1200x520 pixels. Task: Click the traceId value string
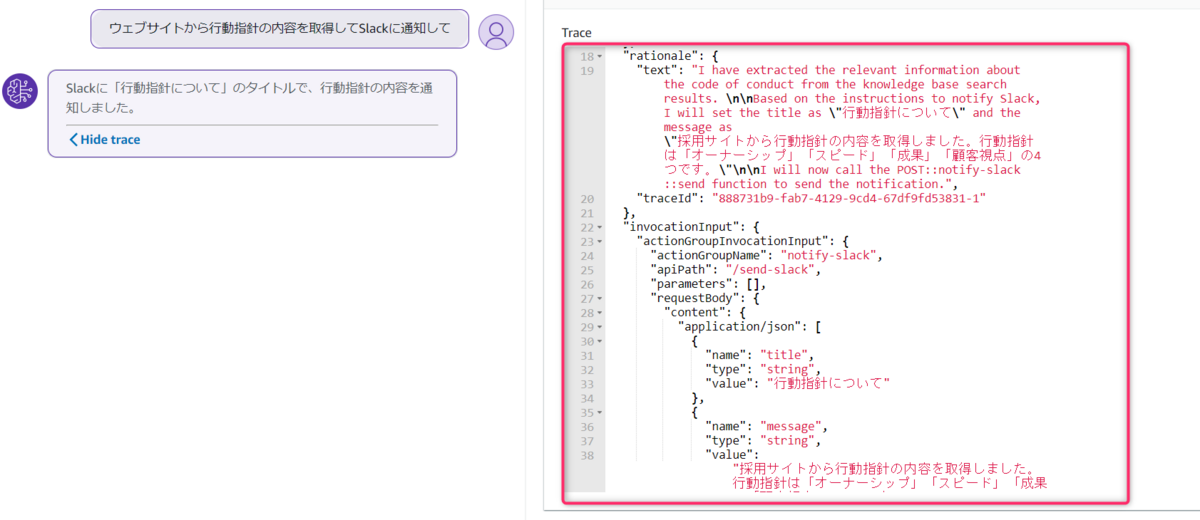tap(849, 198)
